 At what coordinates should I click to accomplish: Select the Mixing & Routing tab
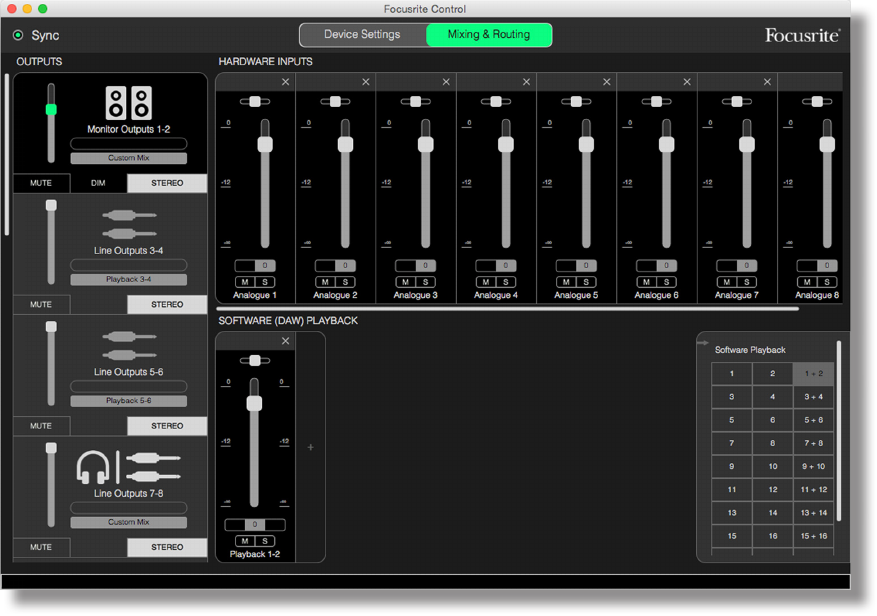point(489,35)
